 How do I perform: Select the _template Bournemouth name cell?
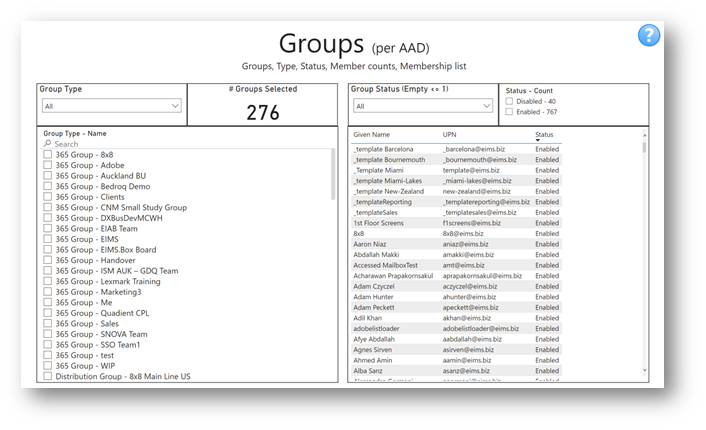tap(389, 159)
